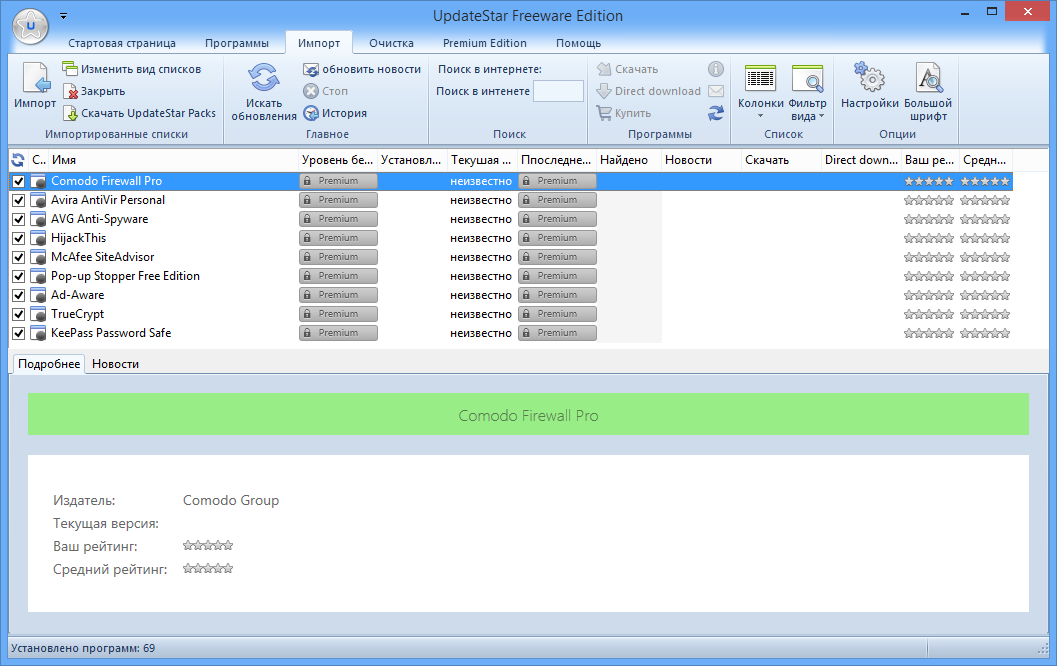Click the 'Ваш ре...' column header

(x=930, y=160)
